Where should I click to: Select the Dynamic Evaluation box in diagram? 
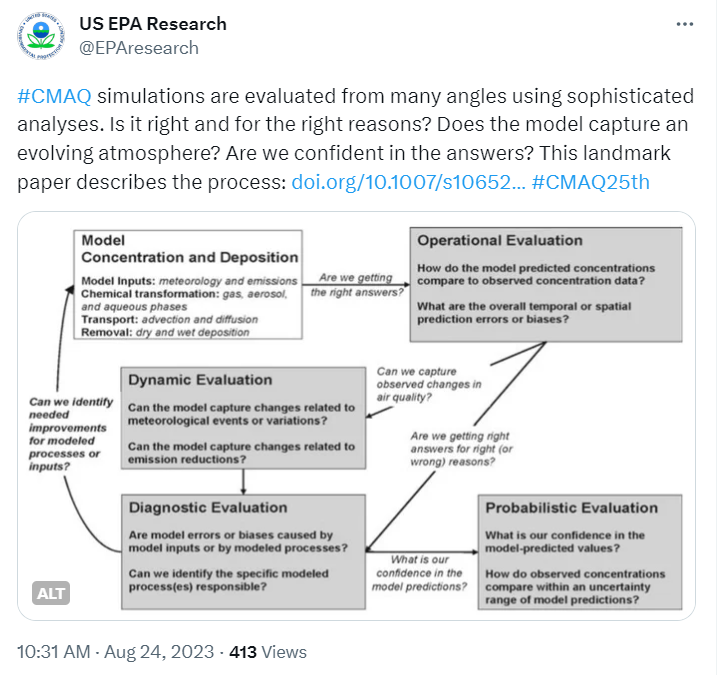coord(242,417)
